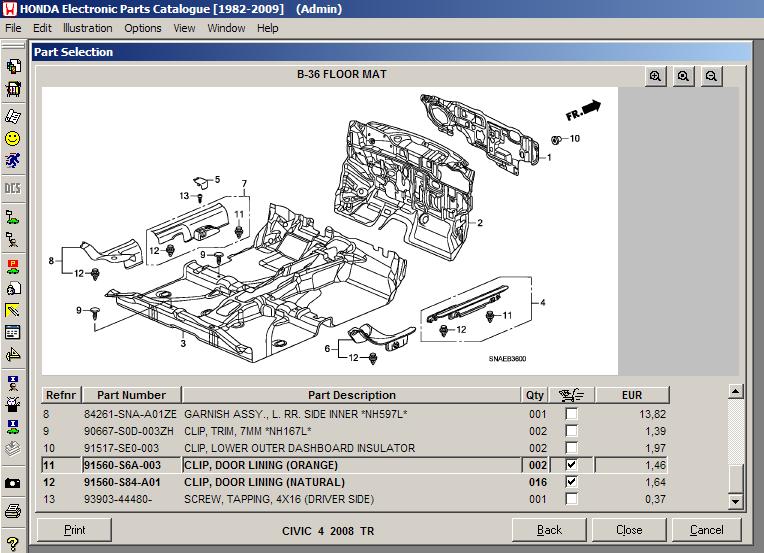Image resolution: width=764 pixels, height=553 pixels.
Task: Click the blue running man icon
Action: (13, 160)
